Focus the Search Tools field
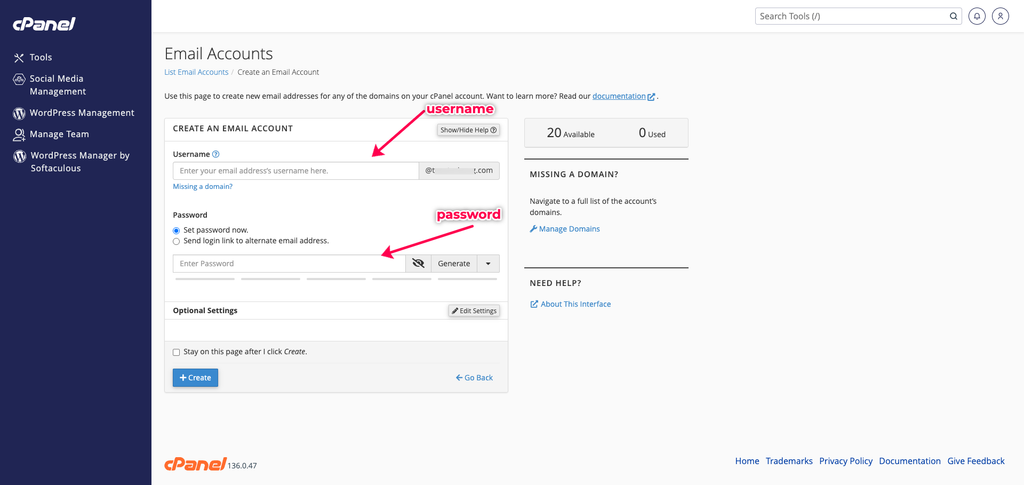Screen dimensions: 1024x485 coord(852,16)
